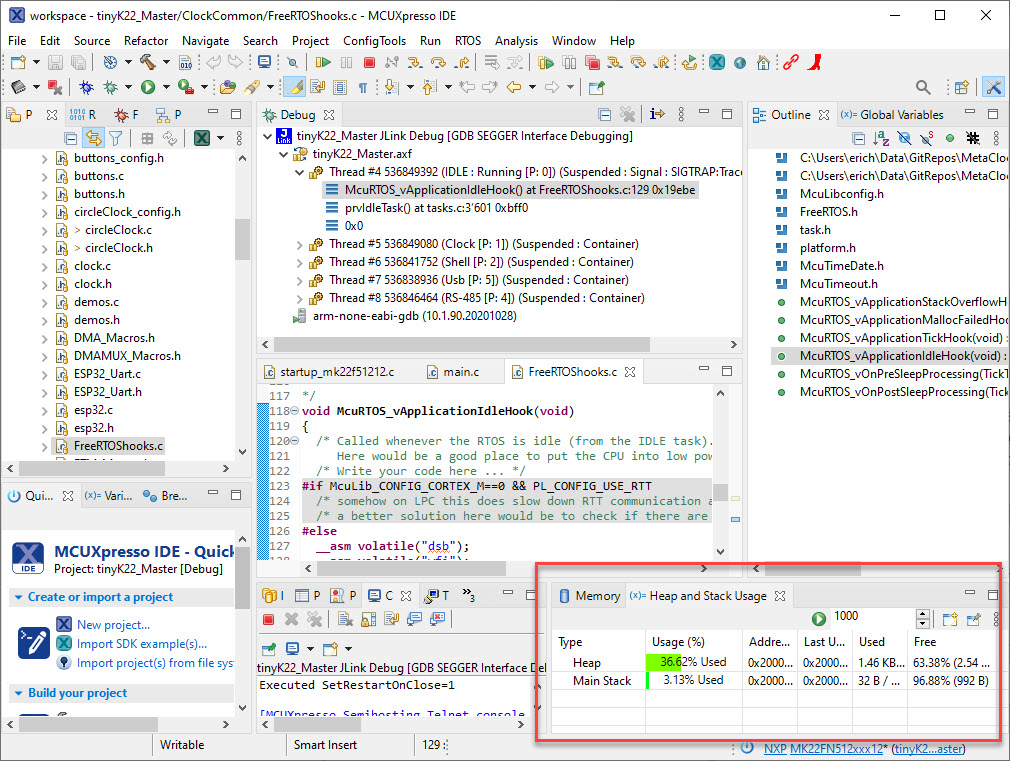Toggle Link with Editor in Project Explorer
1010x761 pixels.
coord(93,138)
